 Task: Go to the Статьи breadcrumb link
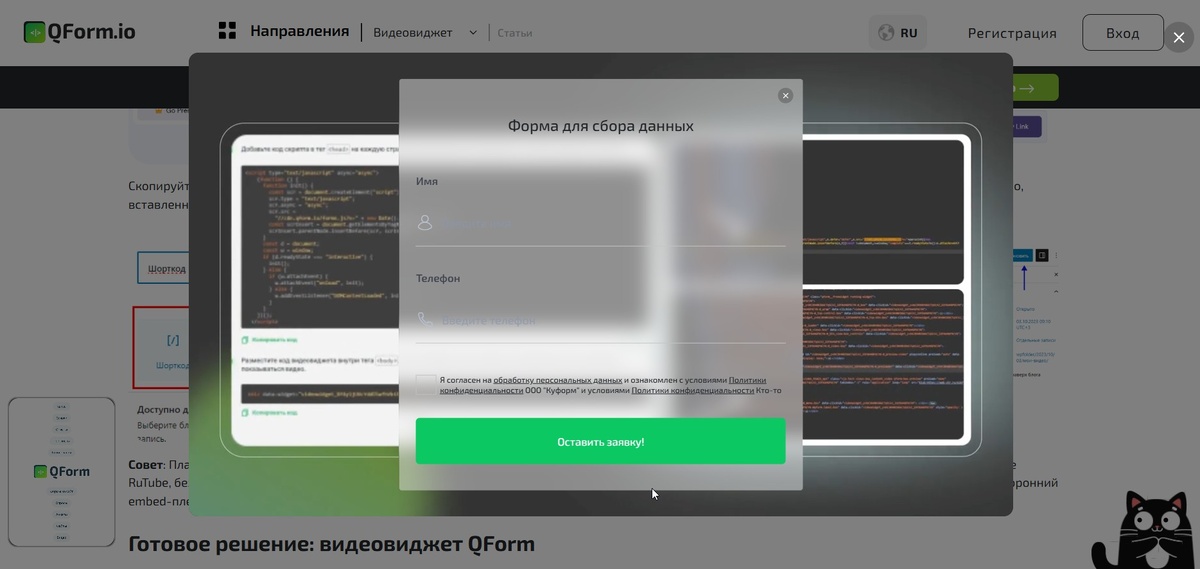click(x=515, y=33)
